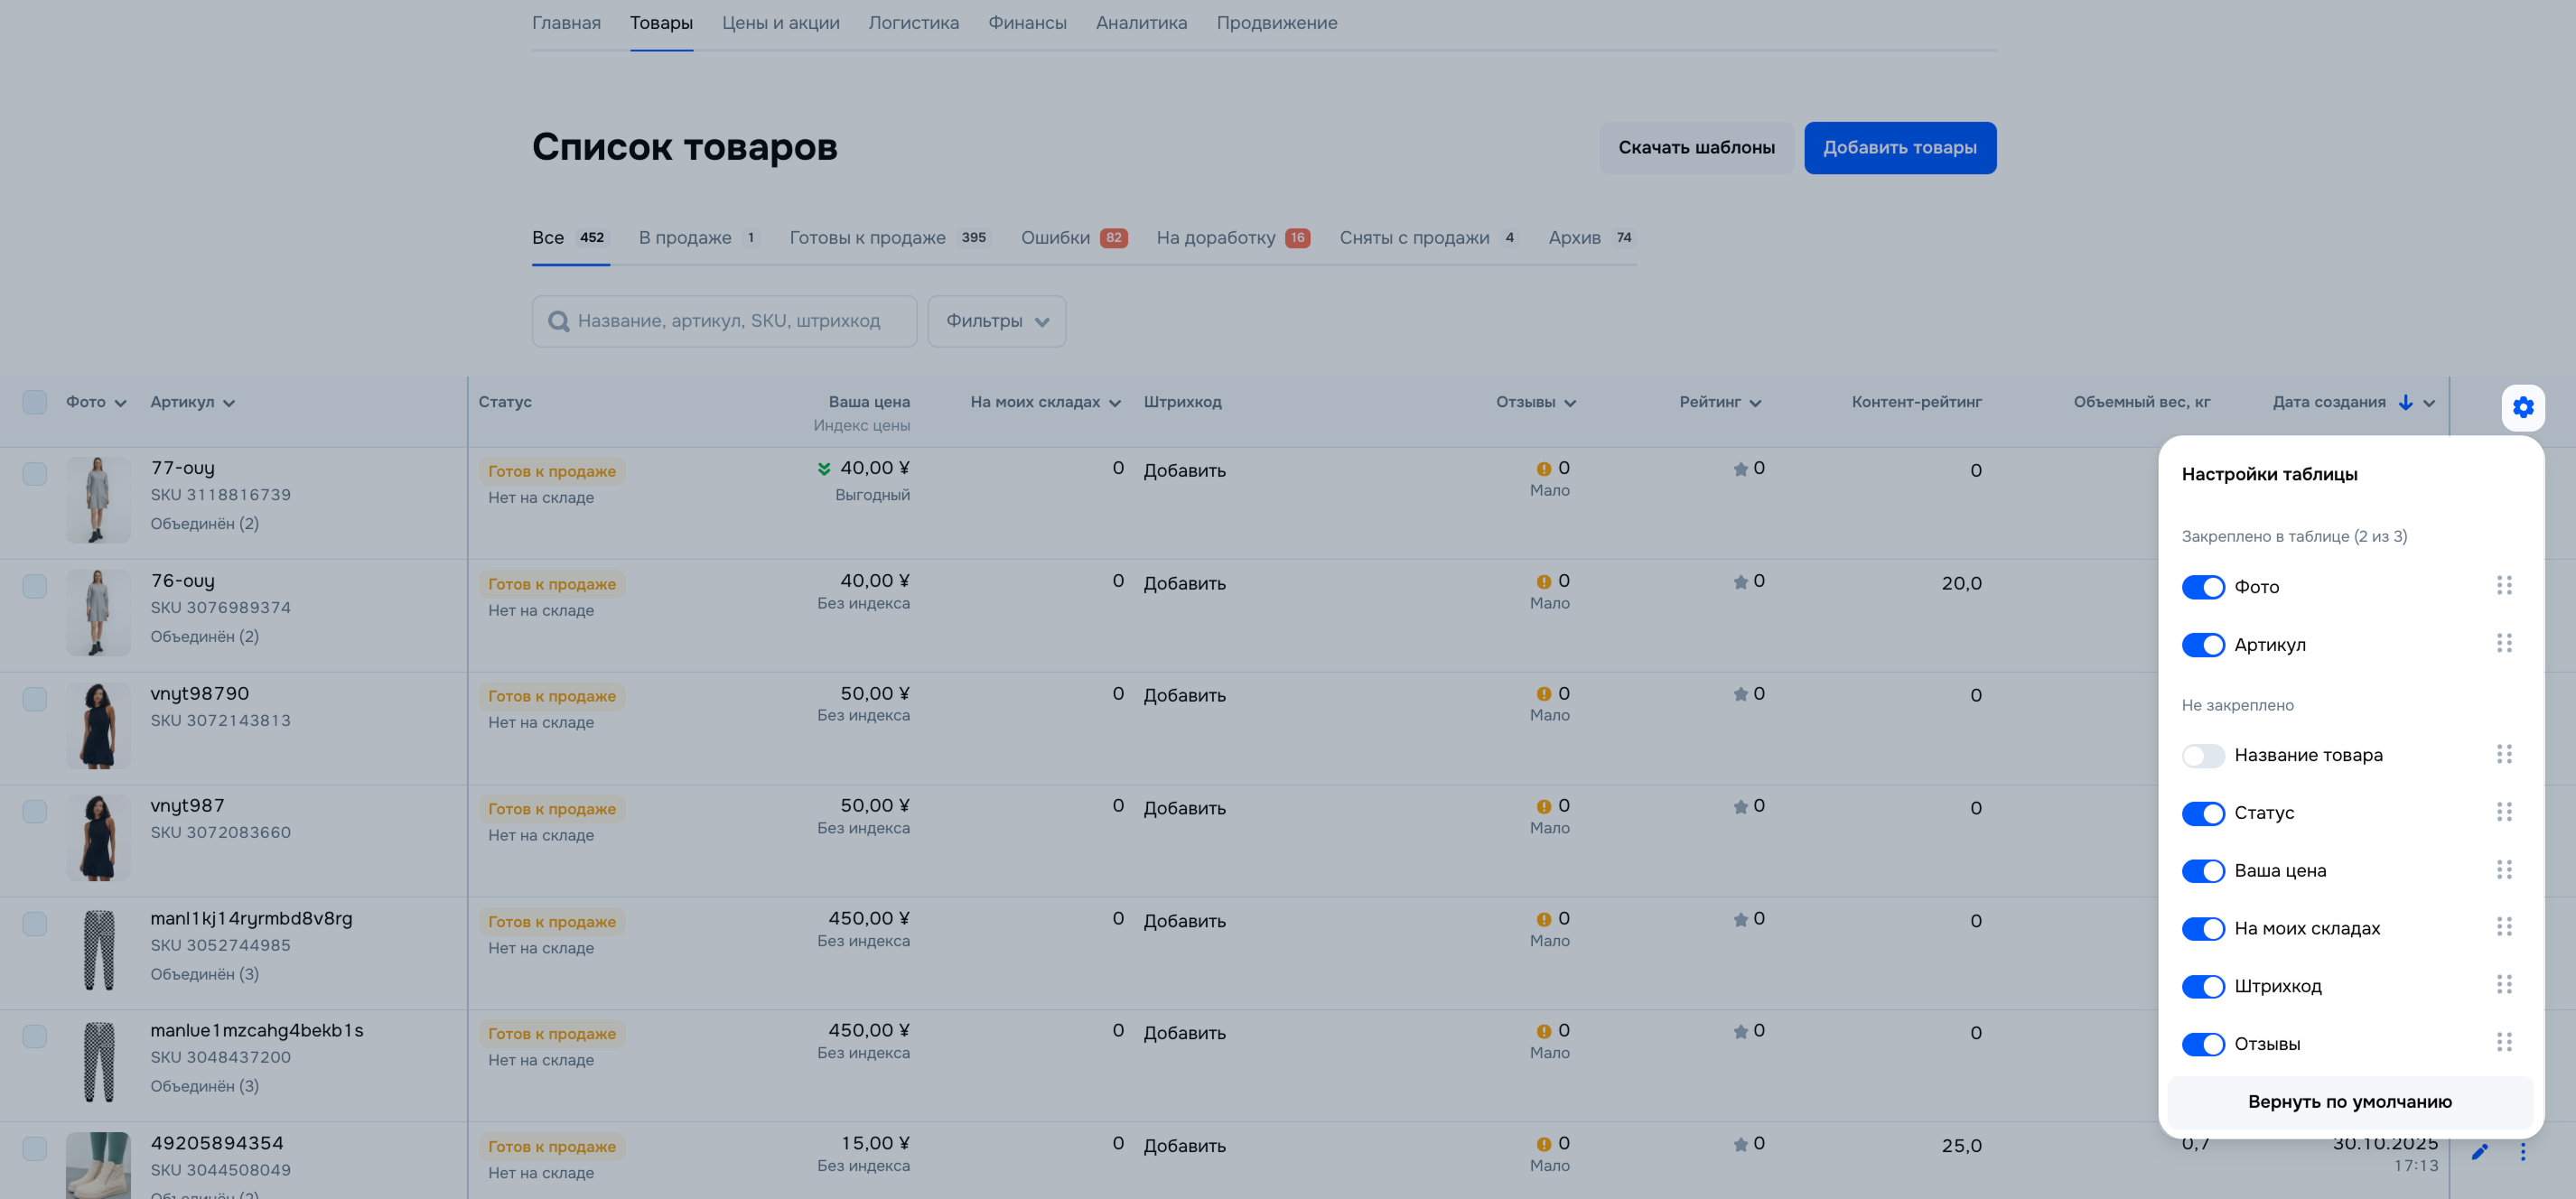Click the search magnifier icon

(558, 321)
